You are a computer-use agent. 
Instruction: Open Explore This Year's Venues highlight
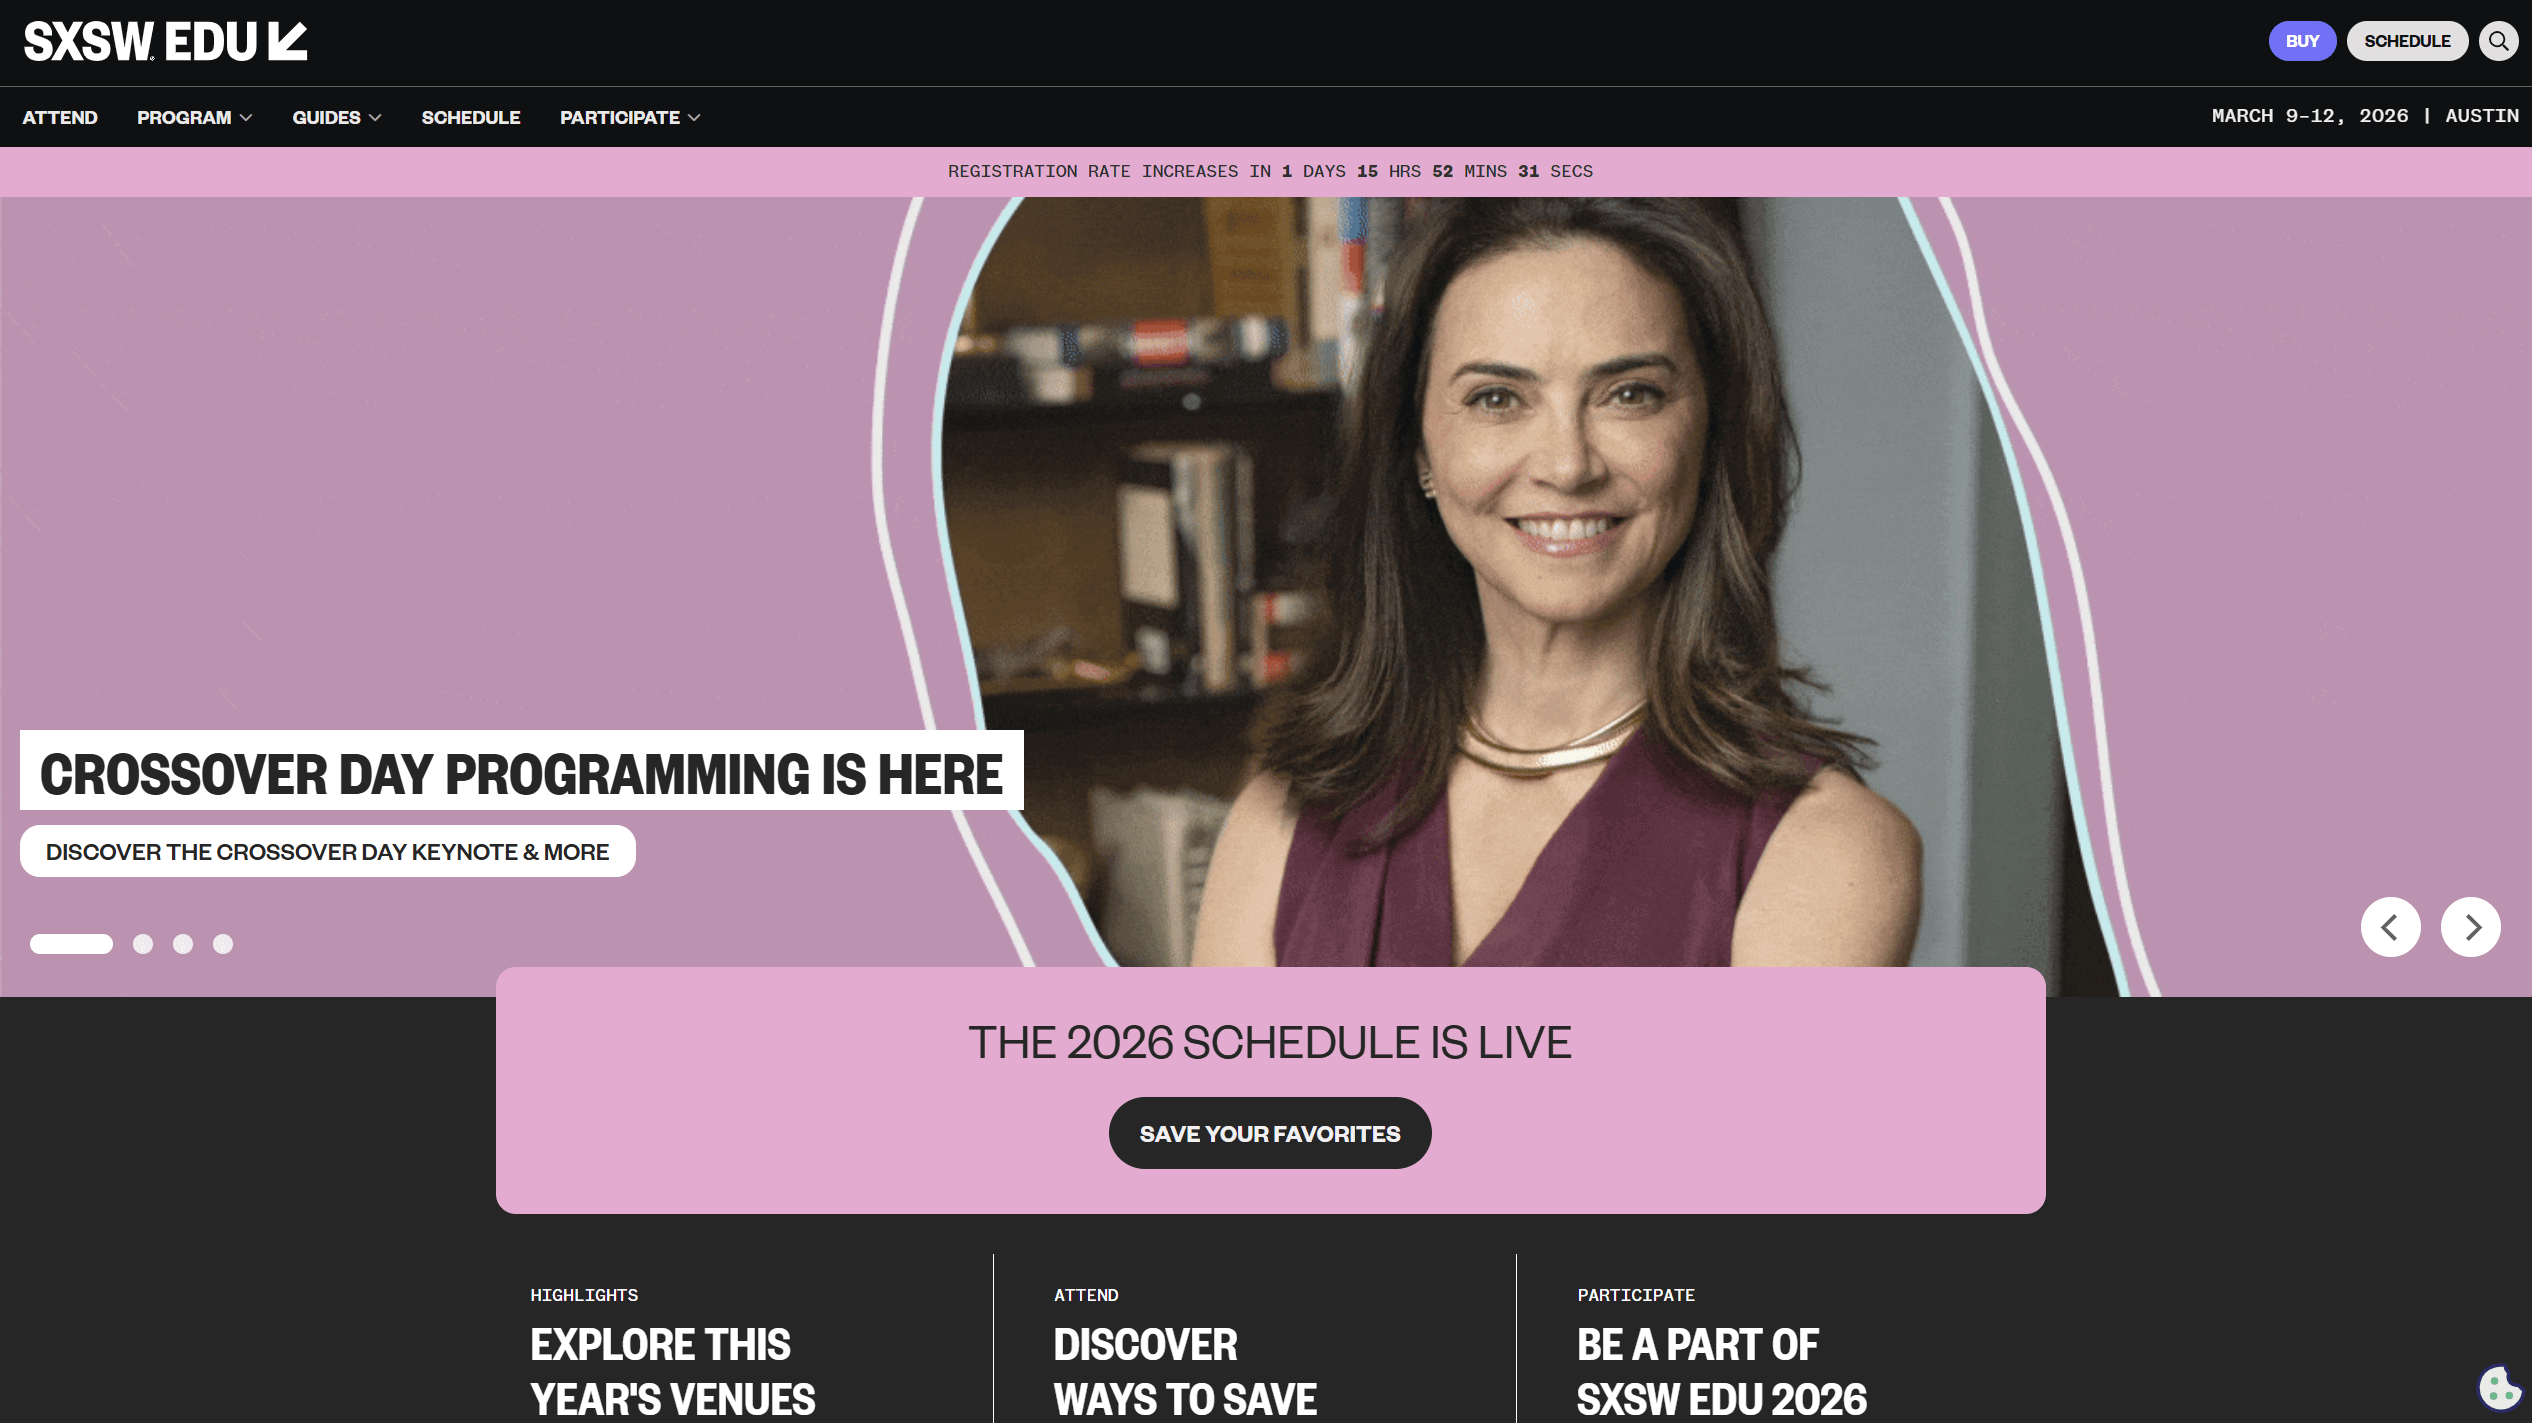tap(672, 1371)
